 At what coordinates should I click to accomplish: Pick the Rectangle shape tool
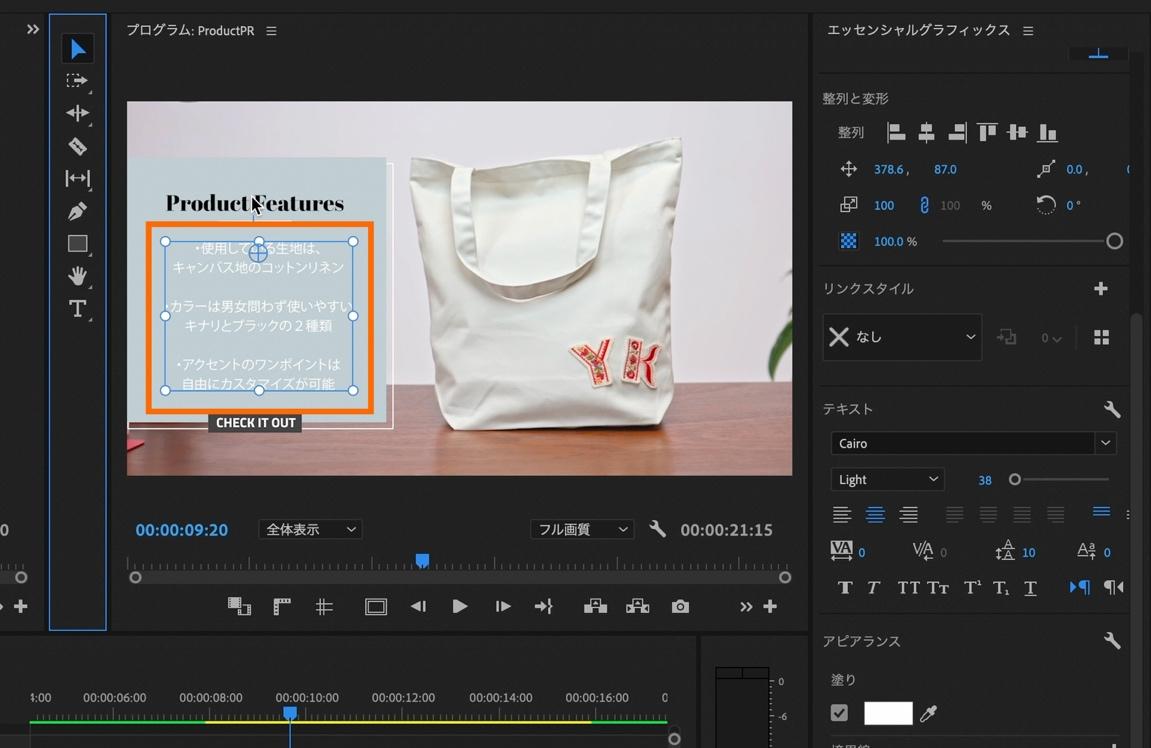(77, 244)
